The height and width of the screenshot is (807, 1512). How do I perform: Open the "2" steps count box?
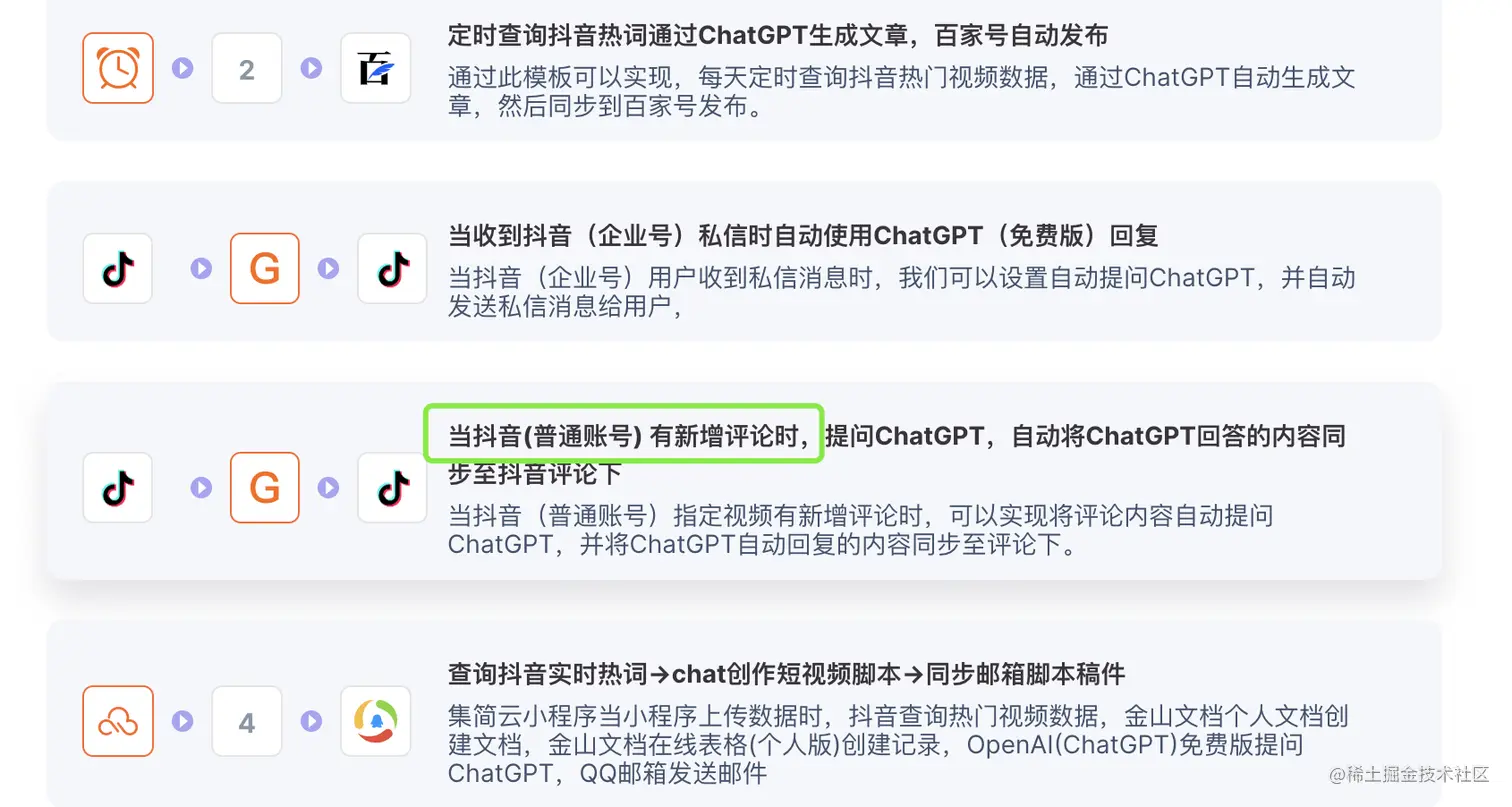click(x=247, y=68)
